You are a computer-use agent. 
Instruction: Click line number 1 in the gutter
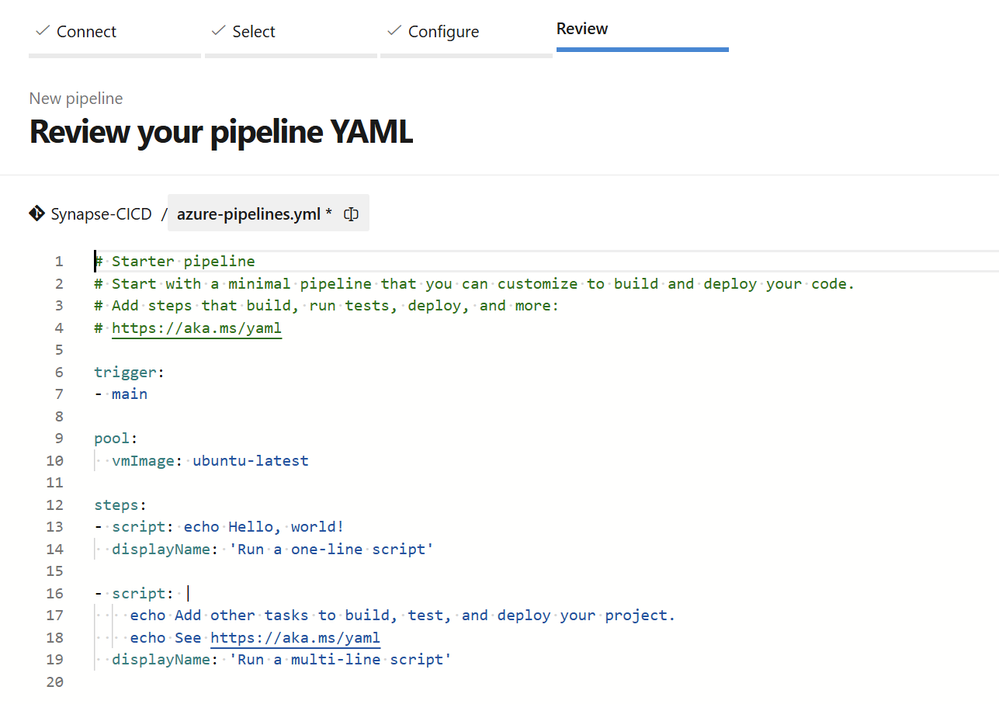(58, 262)
